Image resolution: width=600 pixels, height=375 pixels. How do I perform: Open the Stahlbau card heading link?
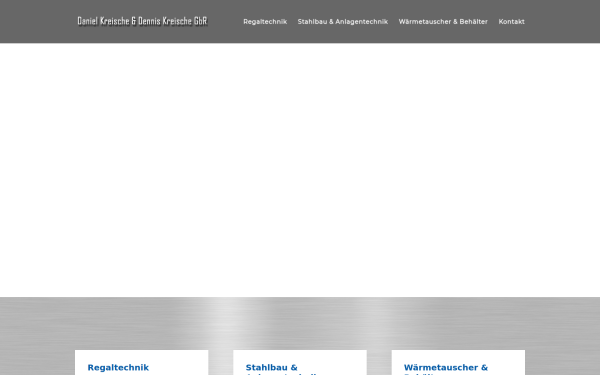[x=282, y=369]
